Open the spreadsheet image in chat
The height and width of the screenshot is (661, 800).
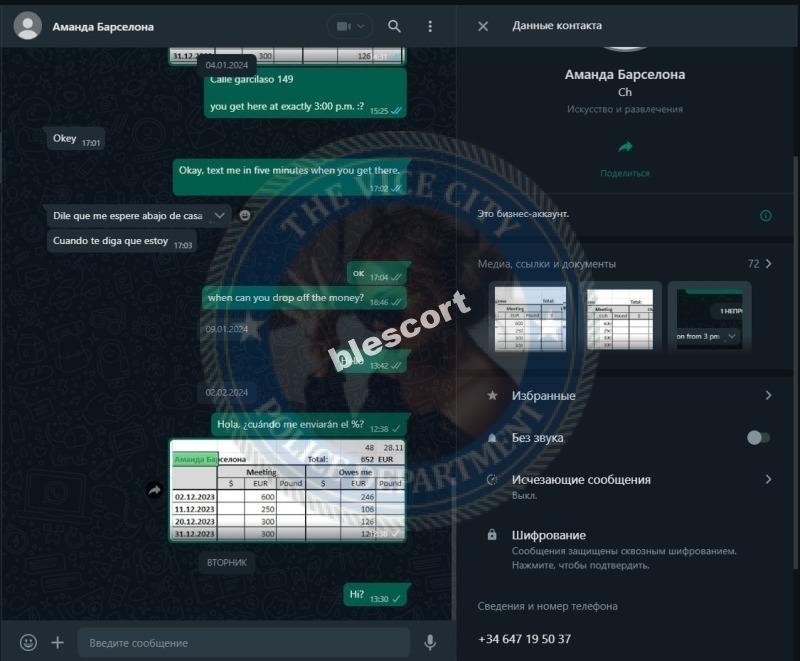pos(288,490)
